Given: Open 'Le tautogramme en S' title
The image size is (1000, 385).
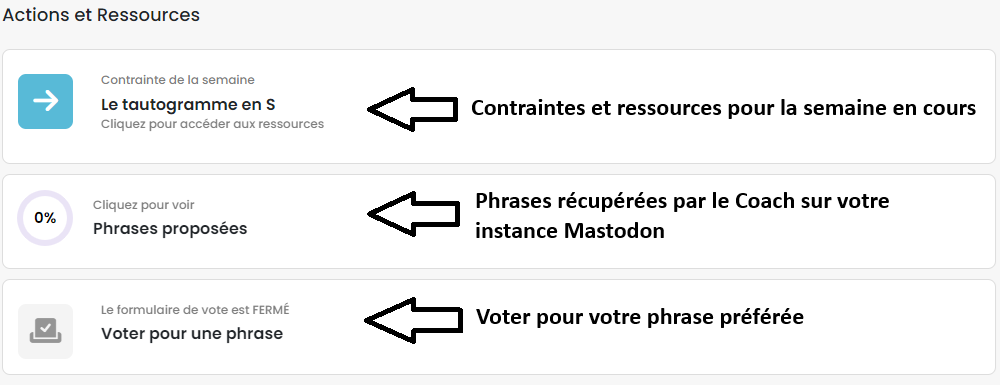Looking at the screenshot, I should tap(188, 104).
